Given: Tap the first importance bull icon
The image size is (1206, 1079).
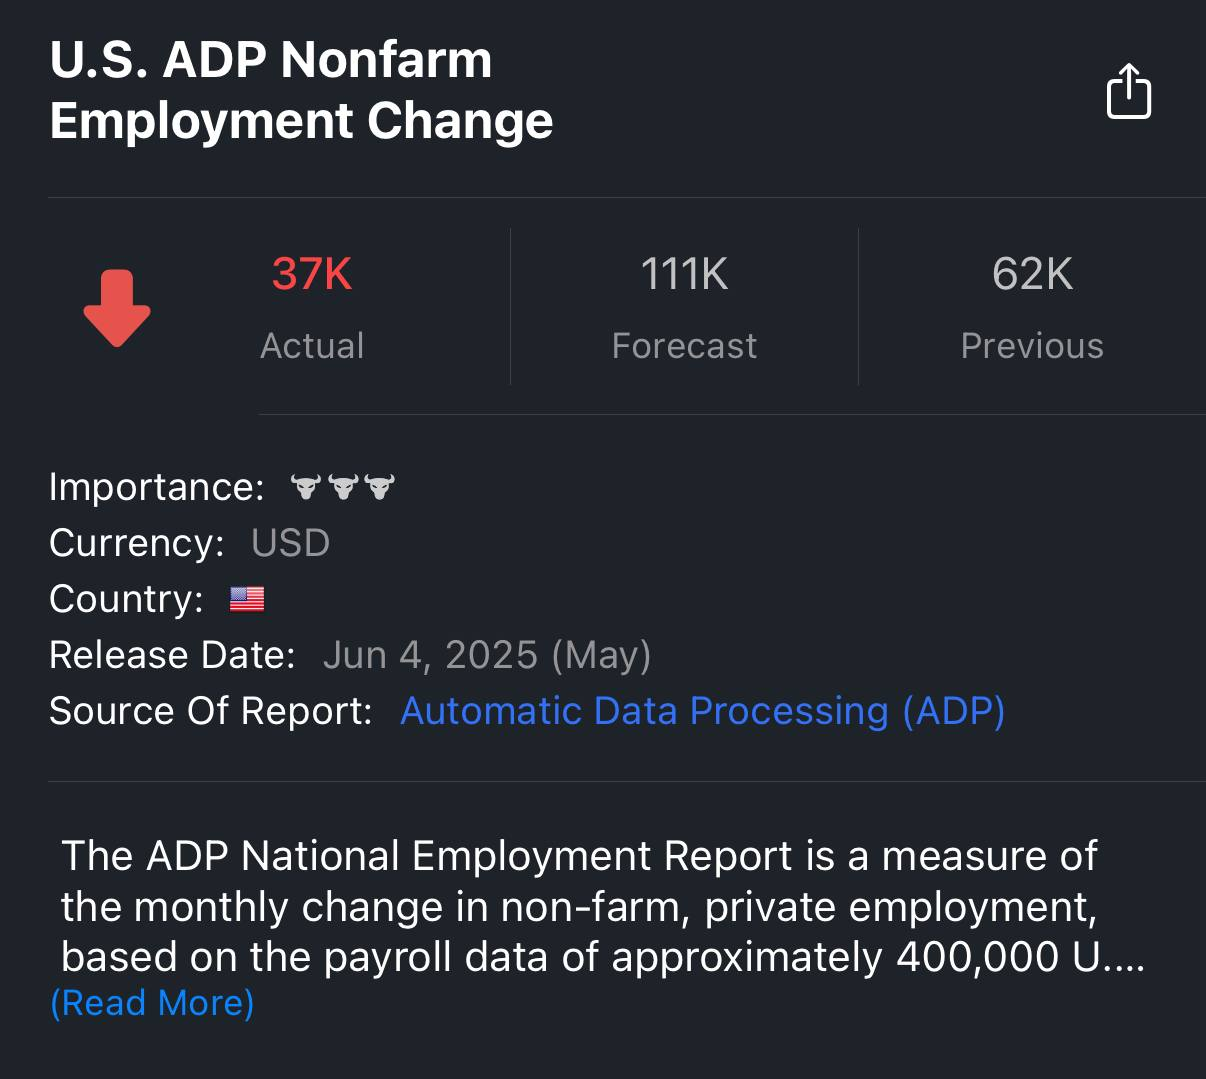Looking at the screenshot, I should click(x=306, y=487).
